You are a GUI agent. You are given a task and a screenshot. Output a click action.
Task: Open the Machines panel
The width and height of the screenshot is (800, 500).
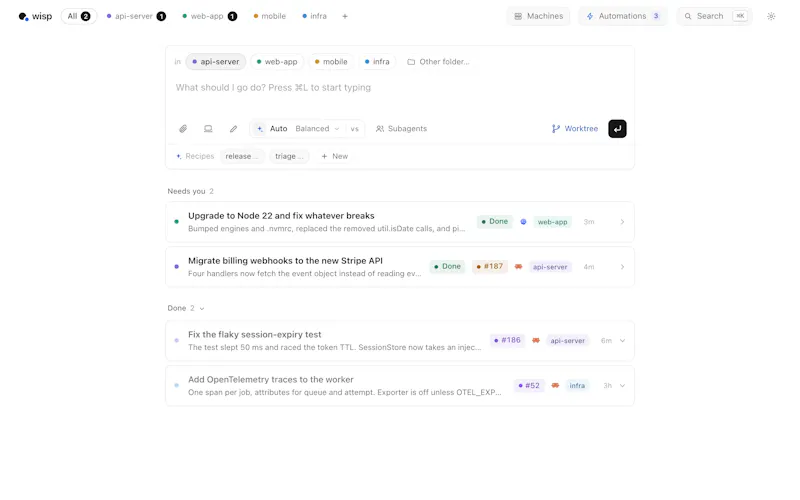pos(539,16)
